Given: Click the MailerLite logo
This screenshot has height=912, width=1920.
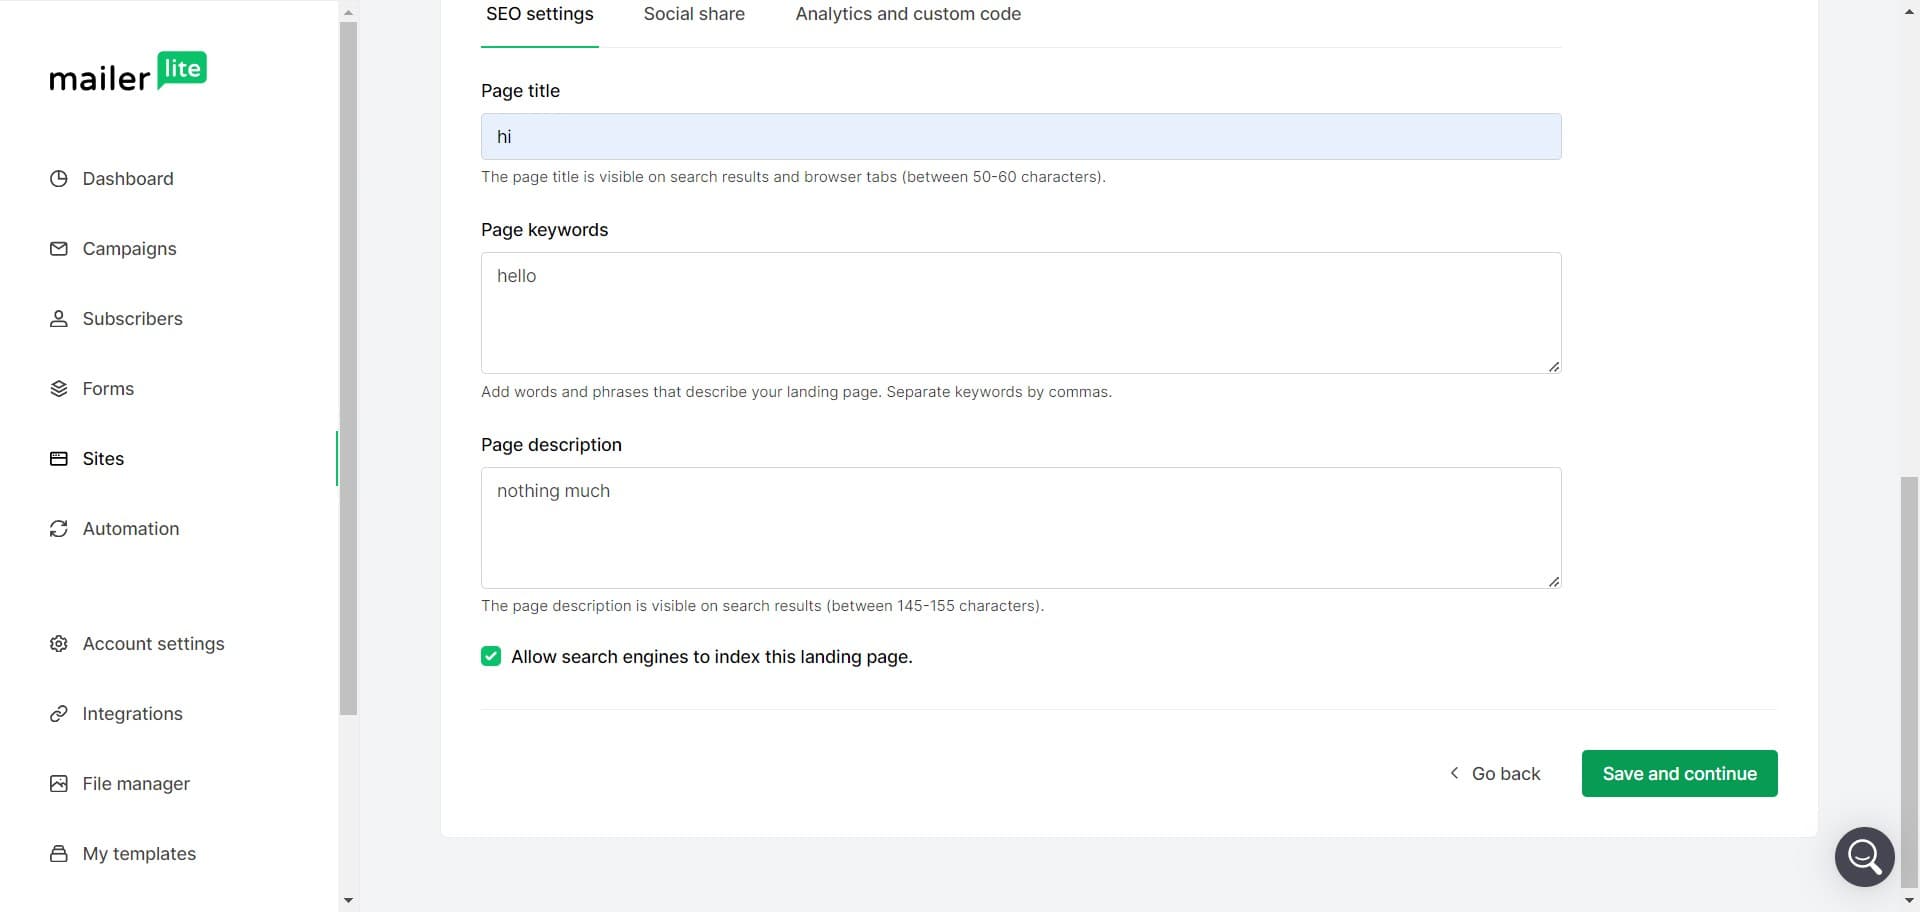Looking at the screenshot, I should coord(128,73).
